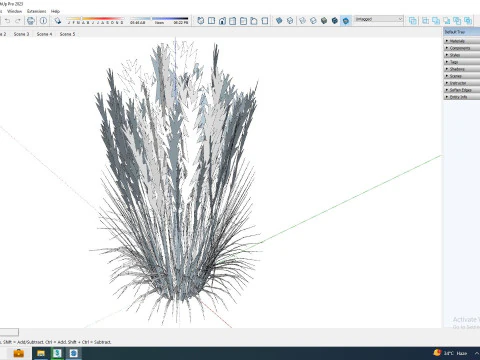Image resolution: width=480 pixels, height=360 pixels.
Task: Expand the Materials panel
Action: point(462,41)
